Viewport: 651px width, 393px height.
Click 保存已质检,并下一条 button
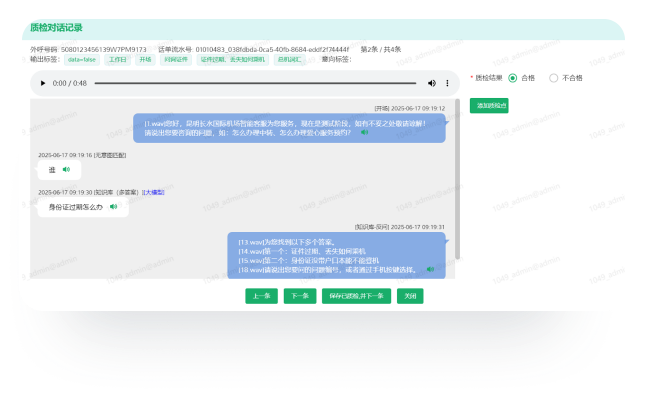(356, 296)
